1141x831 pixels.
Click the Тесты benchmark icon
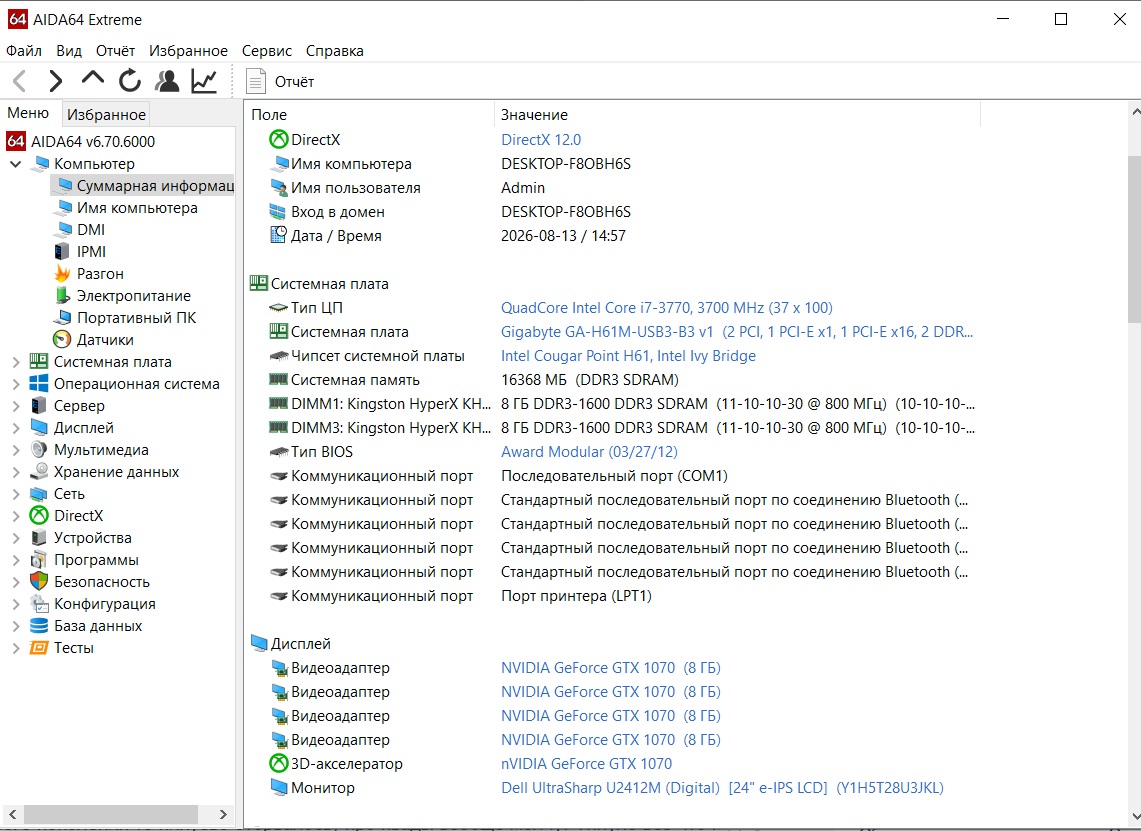click(39, 648)
